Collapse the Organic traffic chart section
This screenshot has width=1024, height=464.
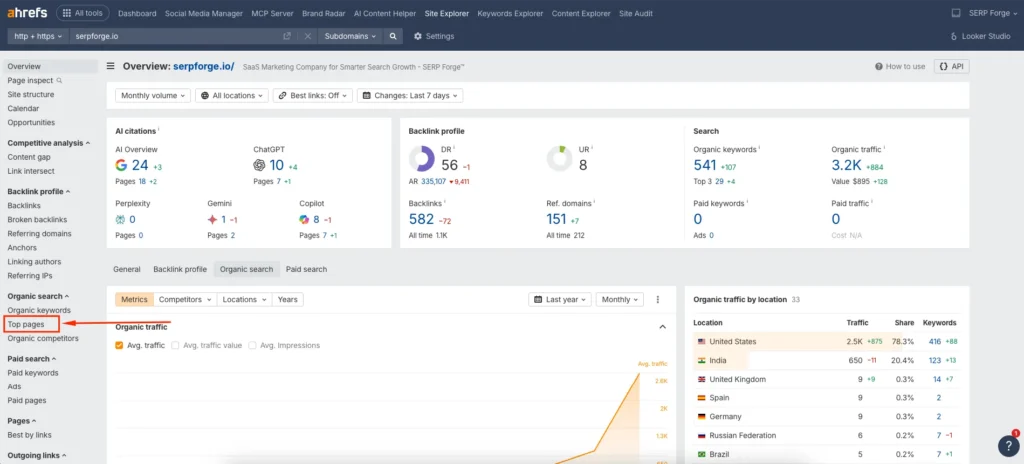point(661,327)
